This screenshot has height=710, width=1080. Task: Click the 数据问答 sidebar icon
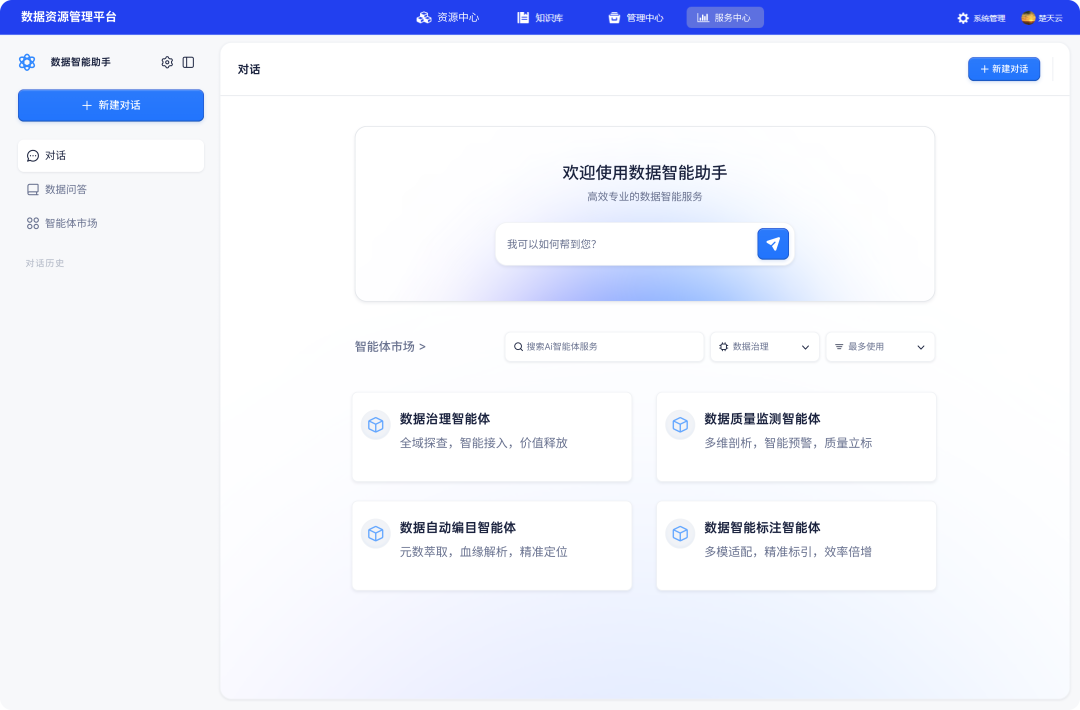[x=32, y=189]
